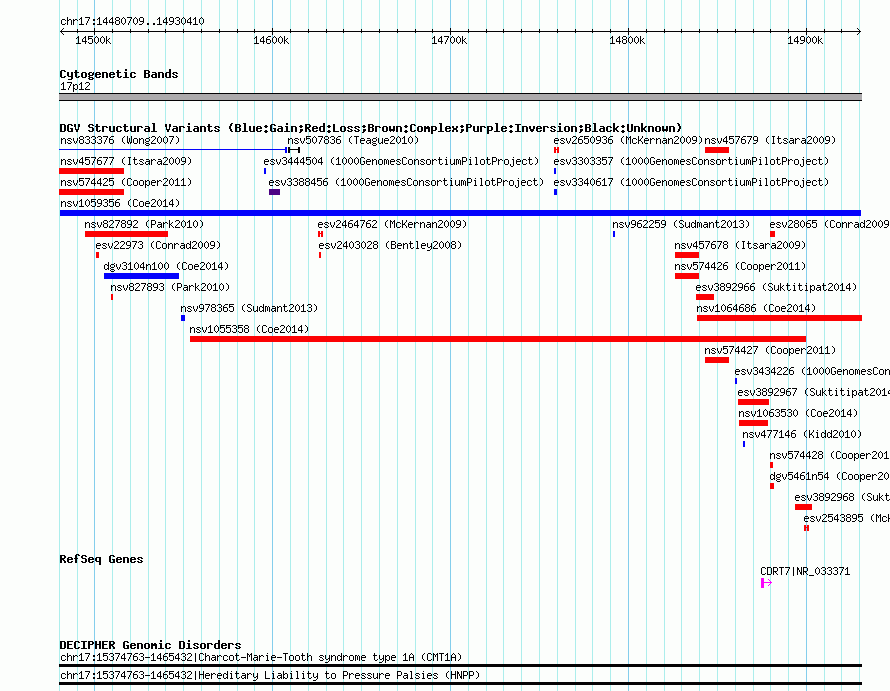Click the Cytogenetic Bands track title
This screenshot has height=691, width=890.
(x=119, y=74)
